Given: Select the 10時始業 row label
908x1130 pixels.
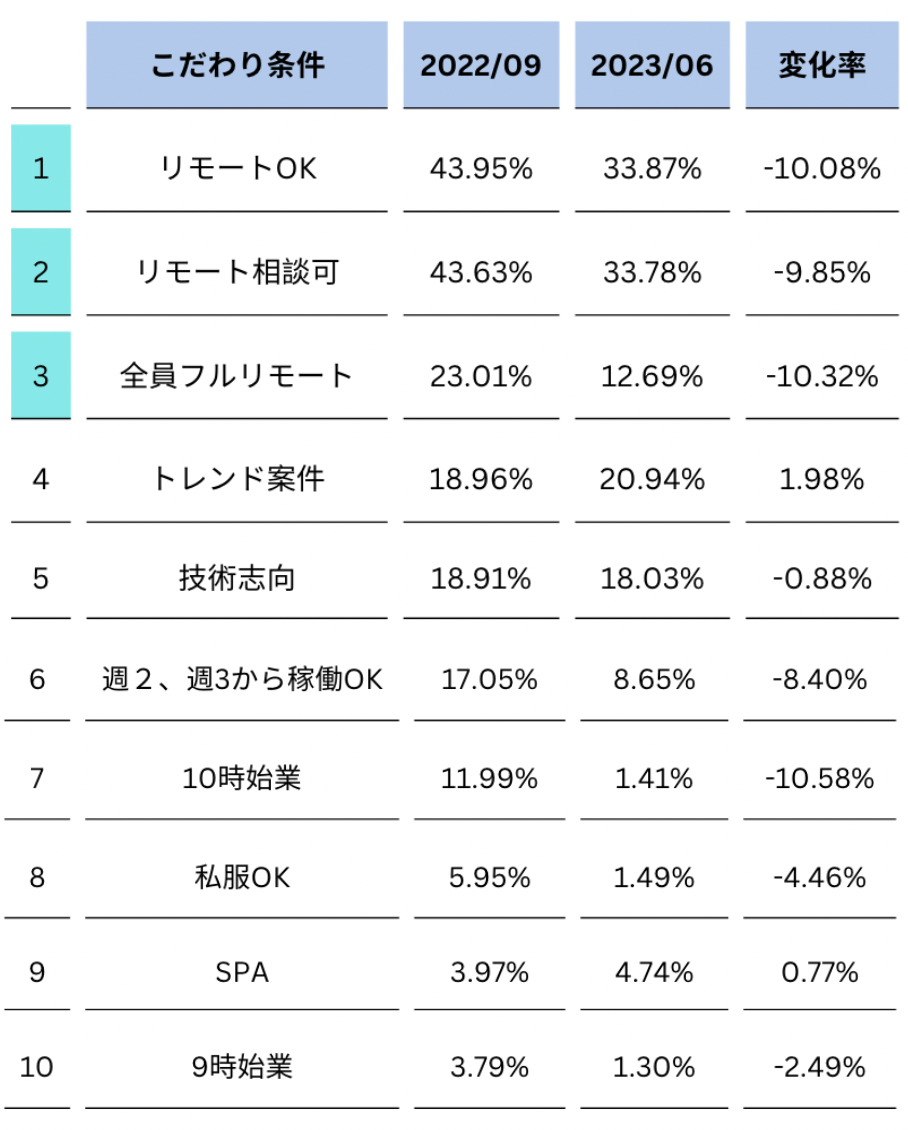Looking at the screenshot, I should (245, 778).
